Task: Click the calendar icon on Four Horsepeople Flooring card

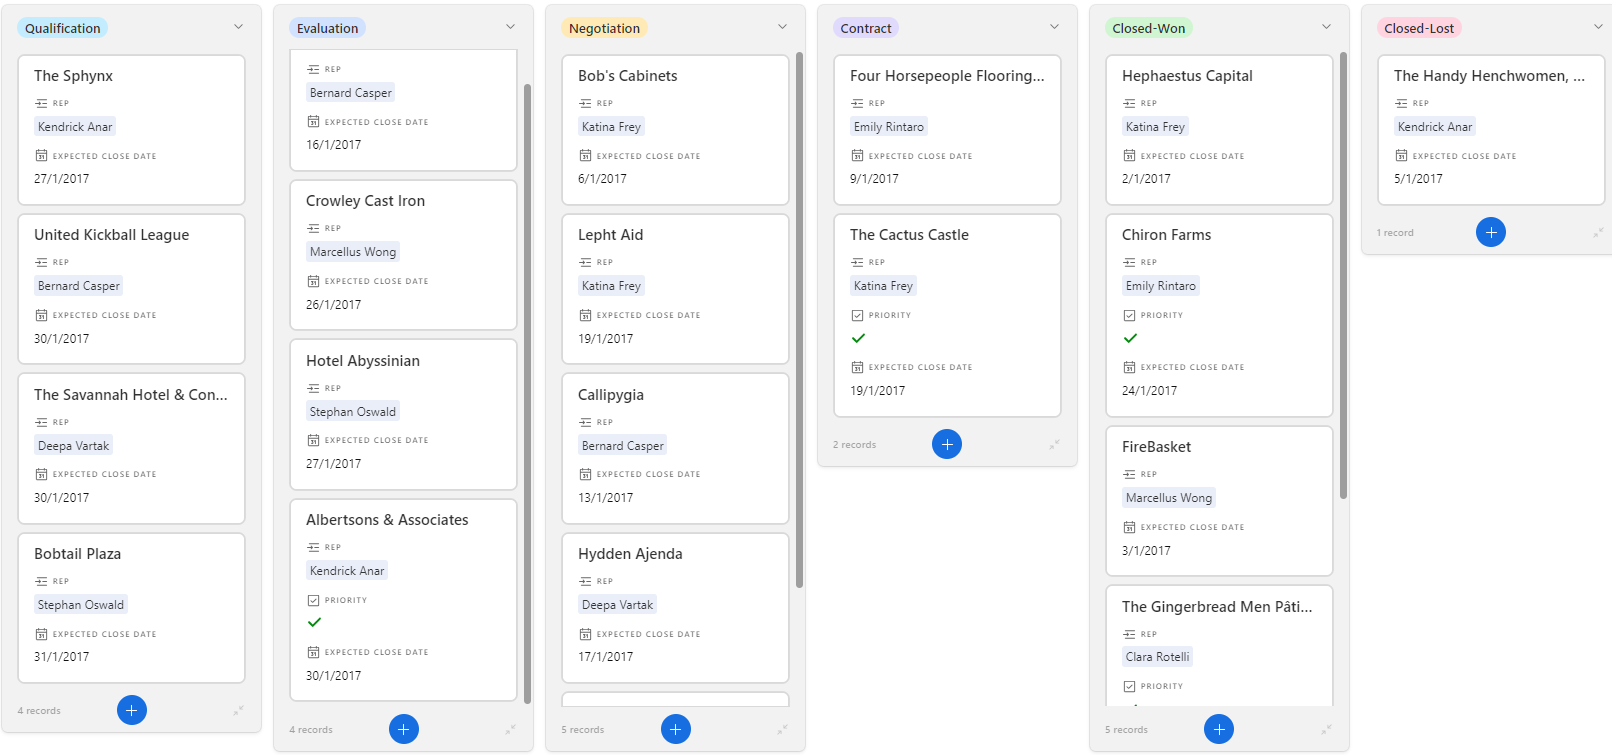Action: 857,155
